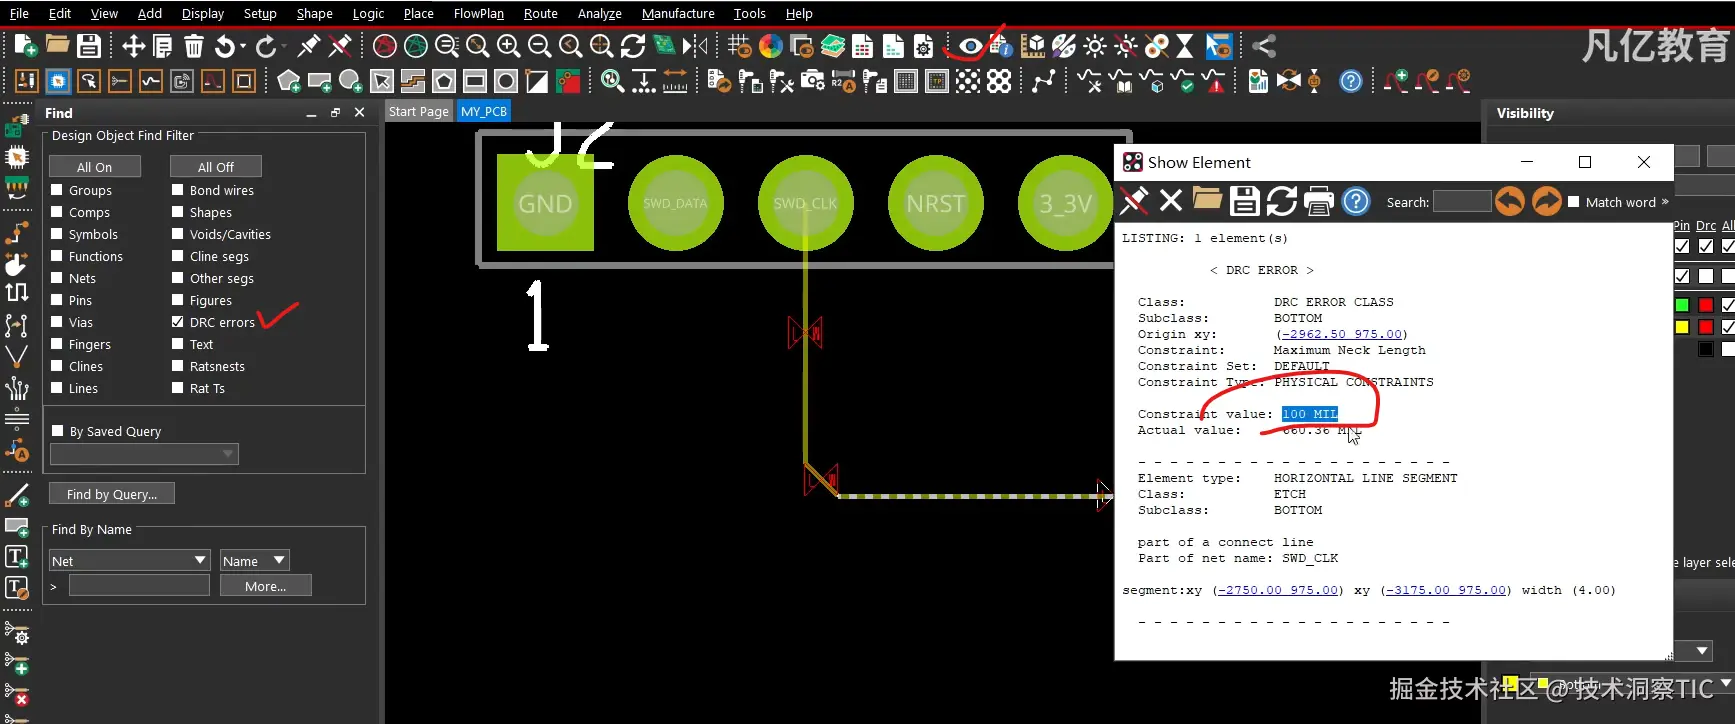The height and width of the screenshot is (724, 1735).
Task: Click the Origin xy coordinate link
Action: tap(1342, 334)
